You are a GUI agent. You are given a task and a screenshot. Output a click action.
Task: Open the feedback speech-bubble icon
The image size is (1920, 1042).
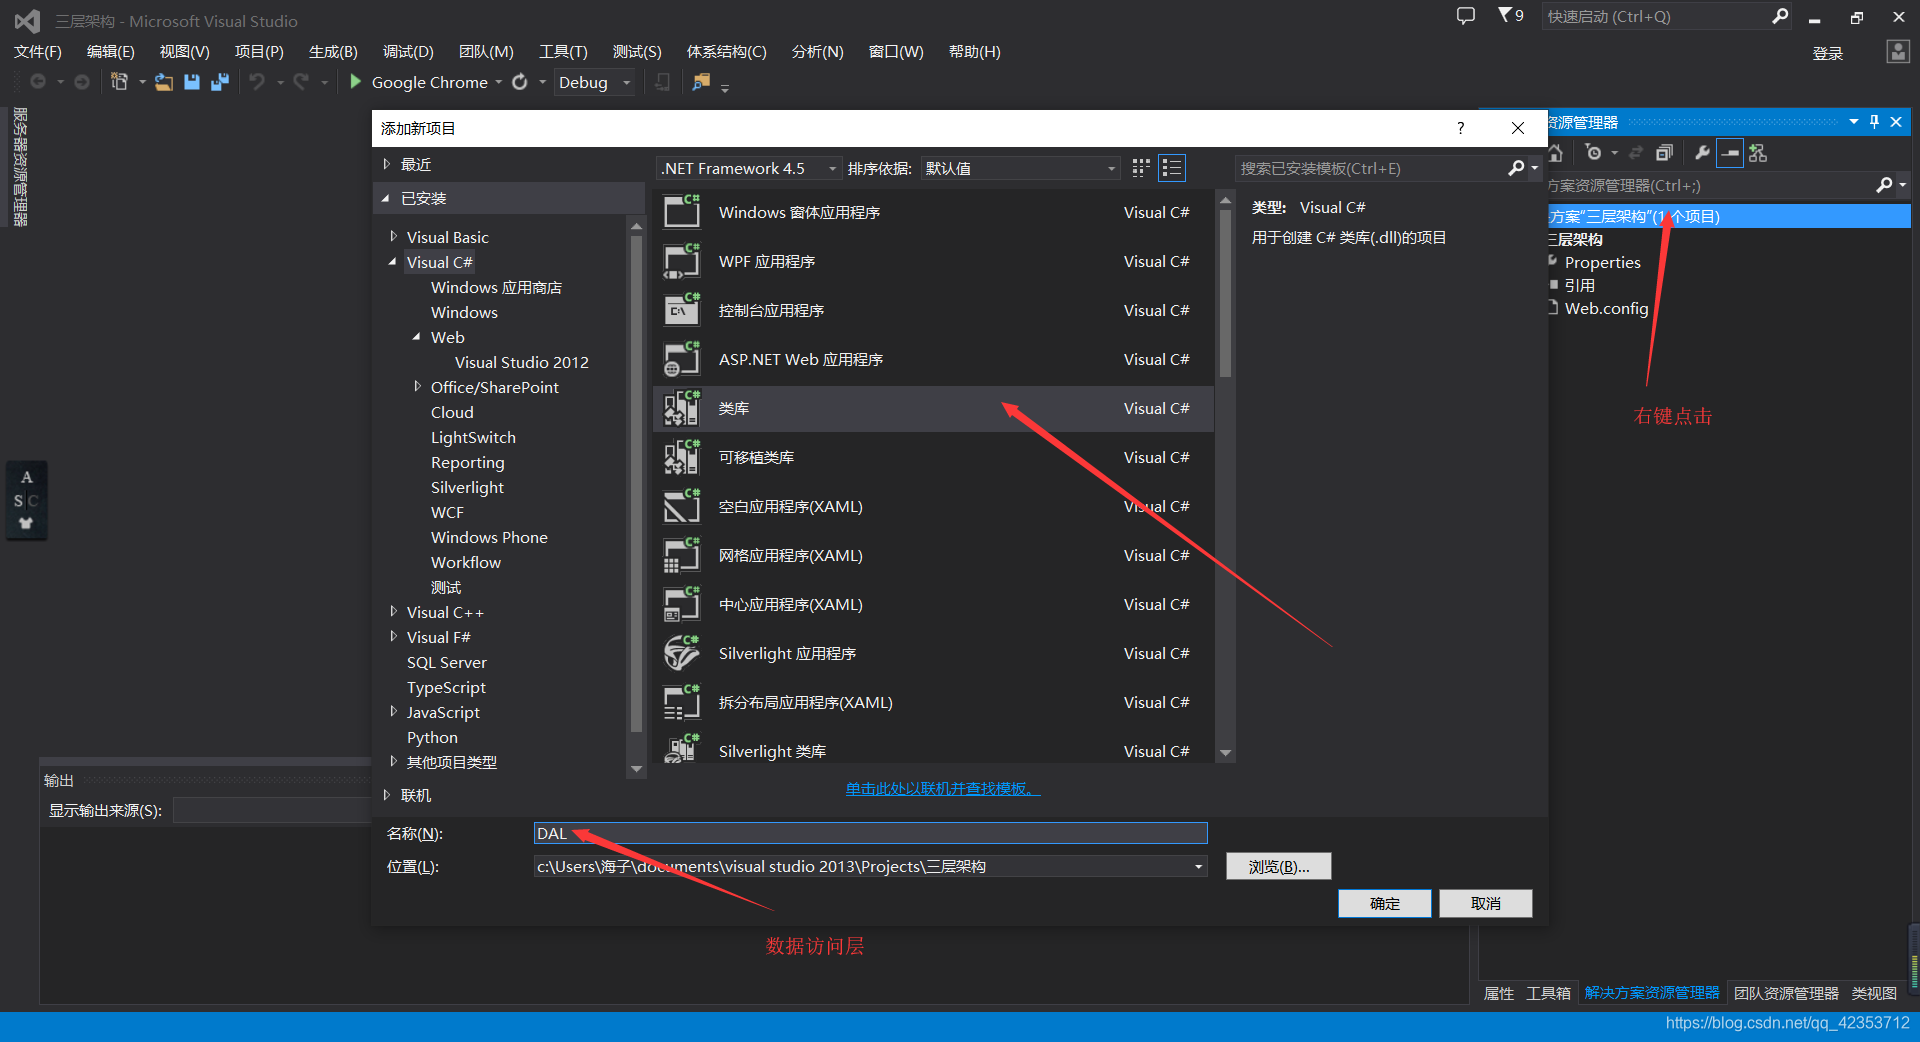point(1466,16)
